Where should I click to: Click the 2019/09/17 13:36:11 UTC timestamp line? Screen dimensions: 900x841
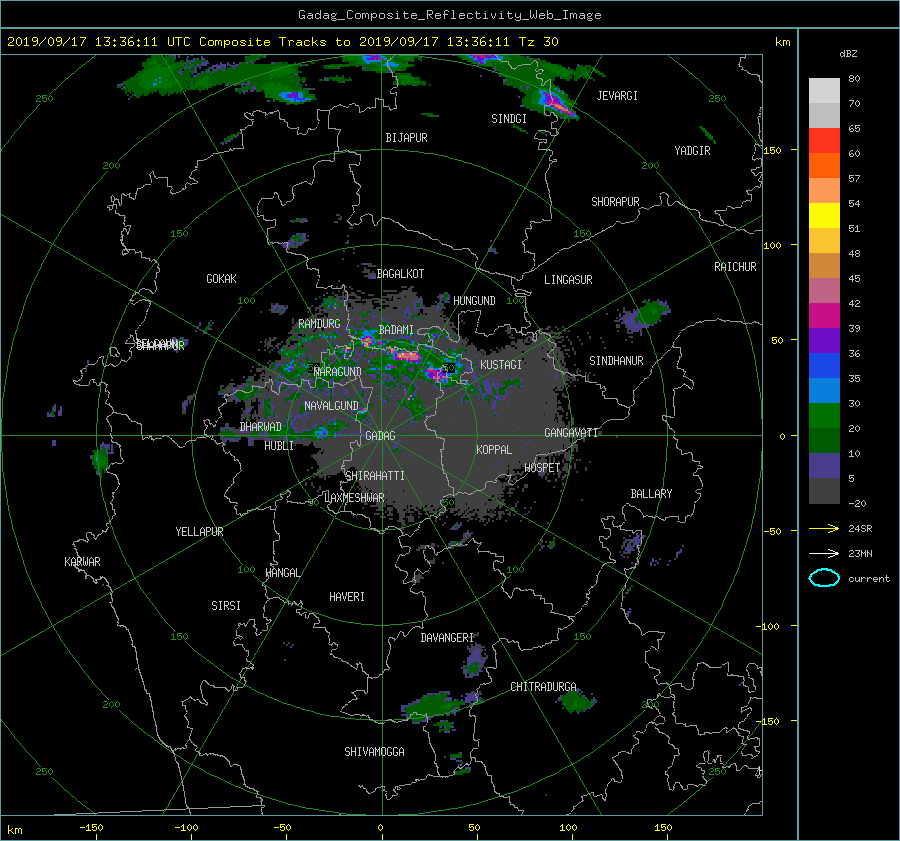[282, 42]
